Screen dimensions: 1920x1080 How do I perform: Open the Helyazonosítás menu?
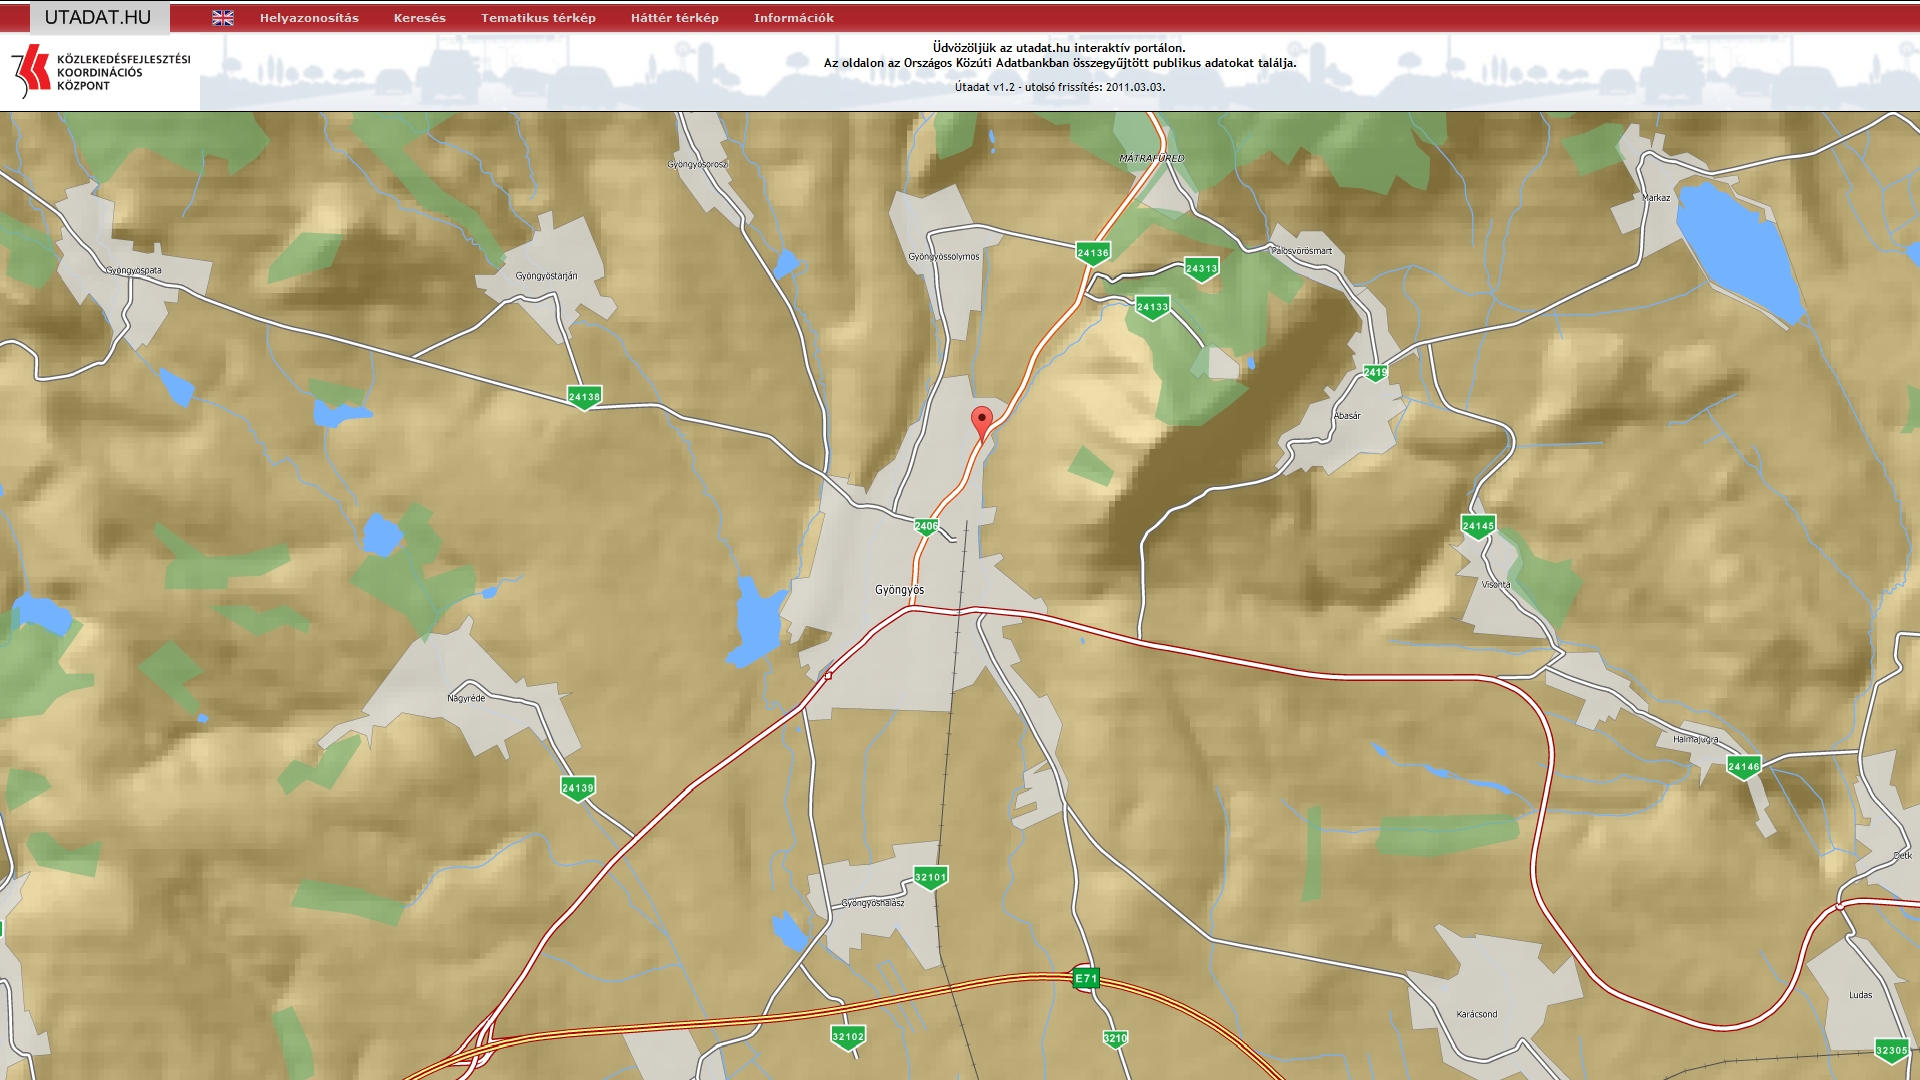[x=309, y=18]
